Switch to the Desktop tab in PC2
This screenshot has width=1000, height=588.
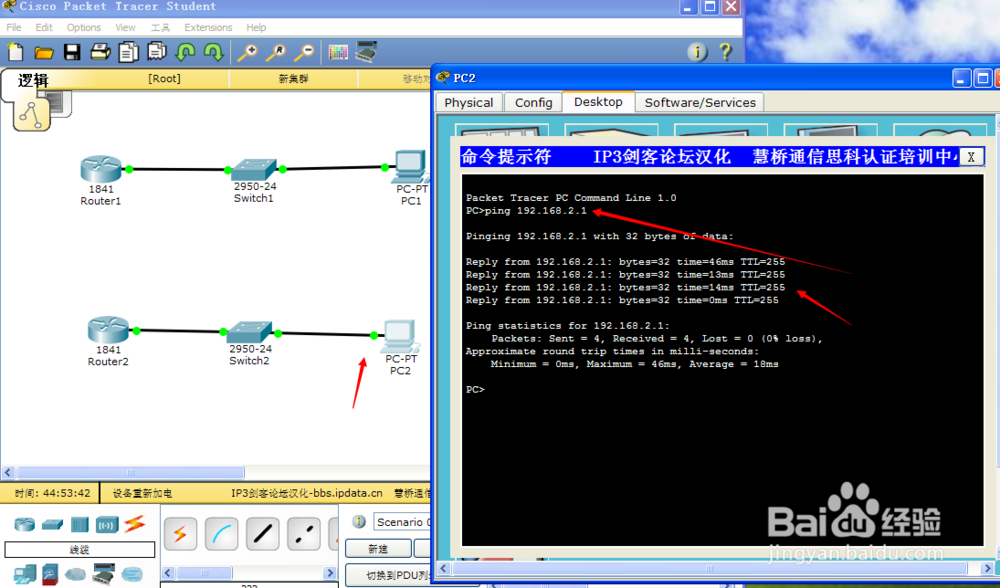pos(598,102)
